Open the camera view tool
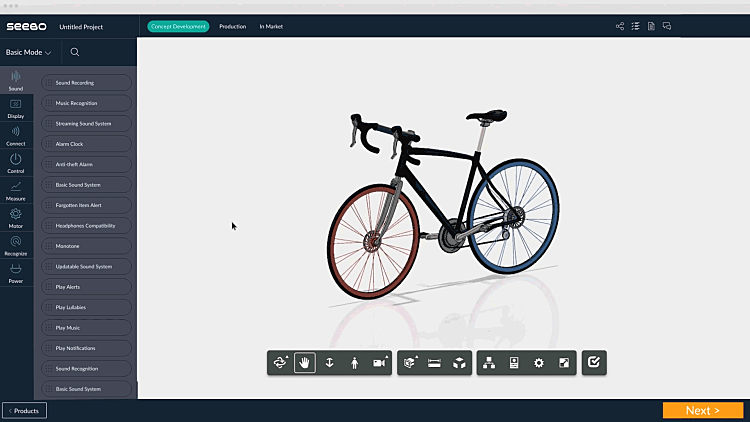The width and height of the screenshot is (750, 422). coord(379,363)
